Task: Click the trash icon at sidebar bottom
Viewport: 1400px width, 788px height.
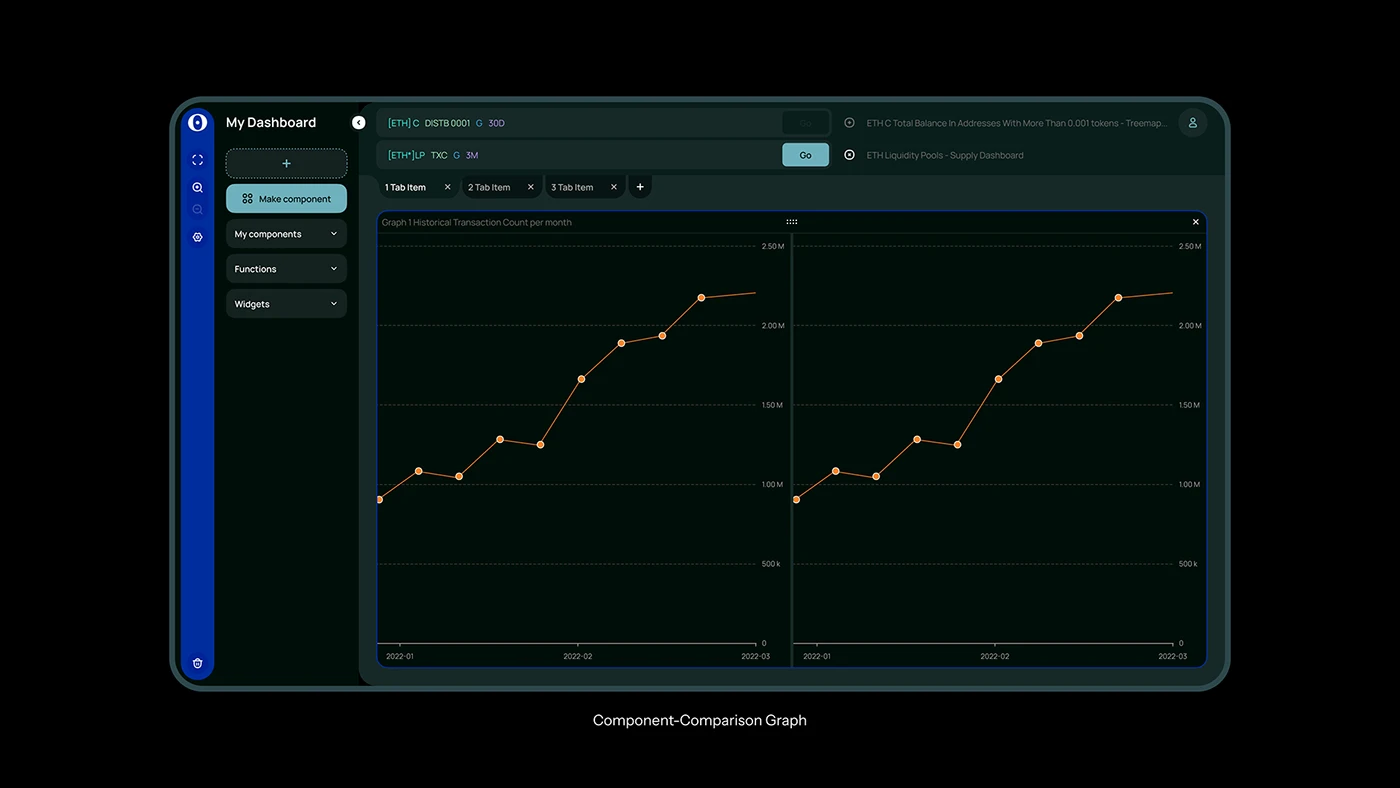Action: (197, 662)
